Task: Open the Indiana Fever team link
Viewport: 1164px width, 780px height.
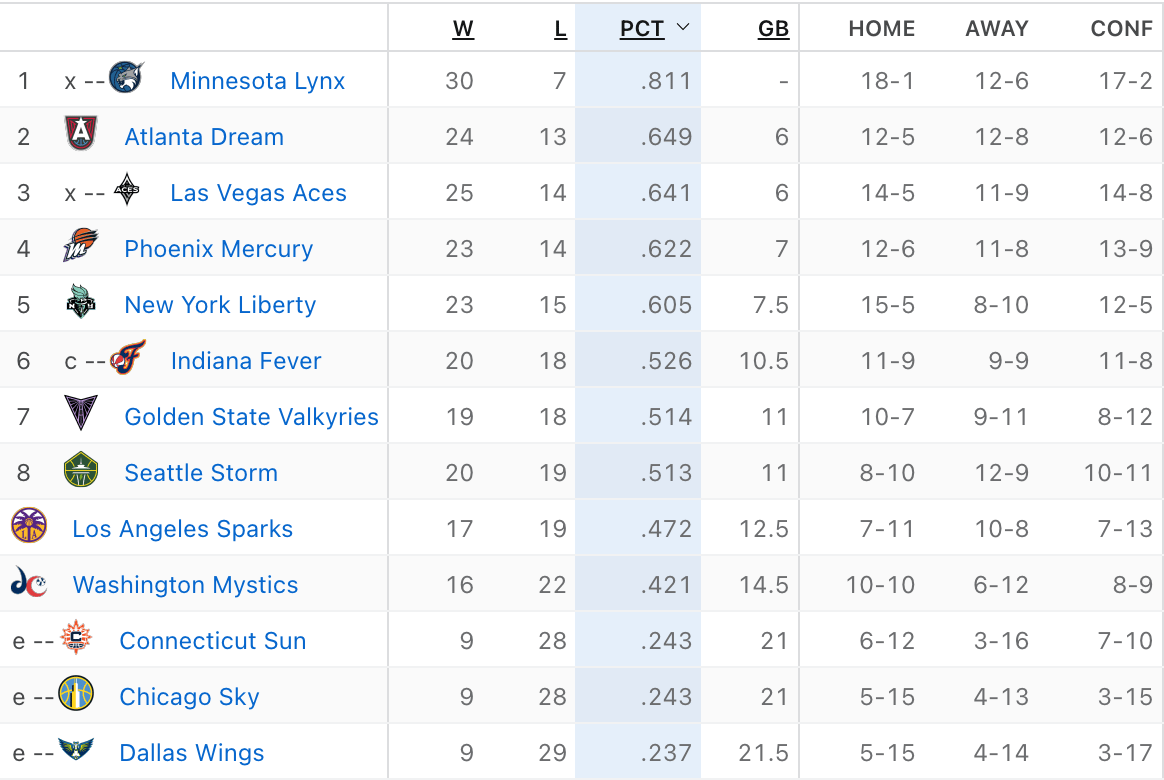Action: click(x=246, y=361)
